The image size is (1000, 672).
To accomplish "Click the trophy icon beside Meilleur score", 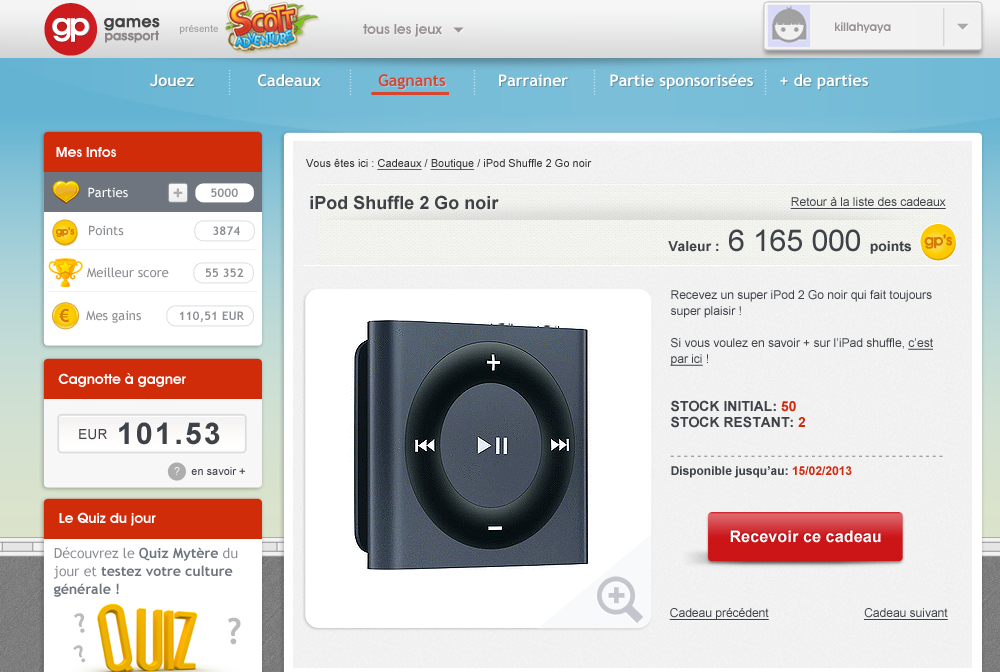I will (x=65, y=272).
